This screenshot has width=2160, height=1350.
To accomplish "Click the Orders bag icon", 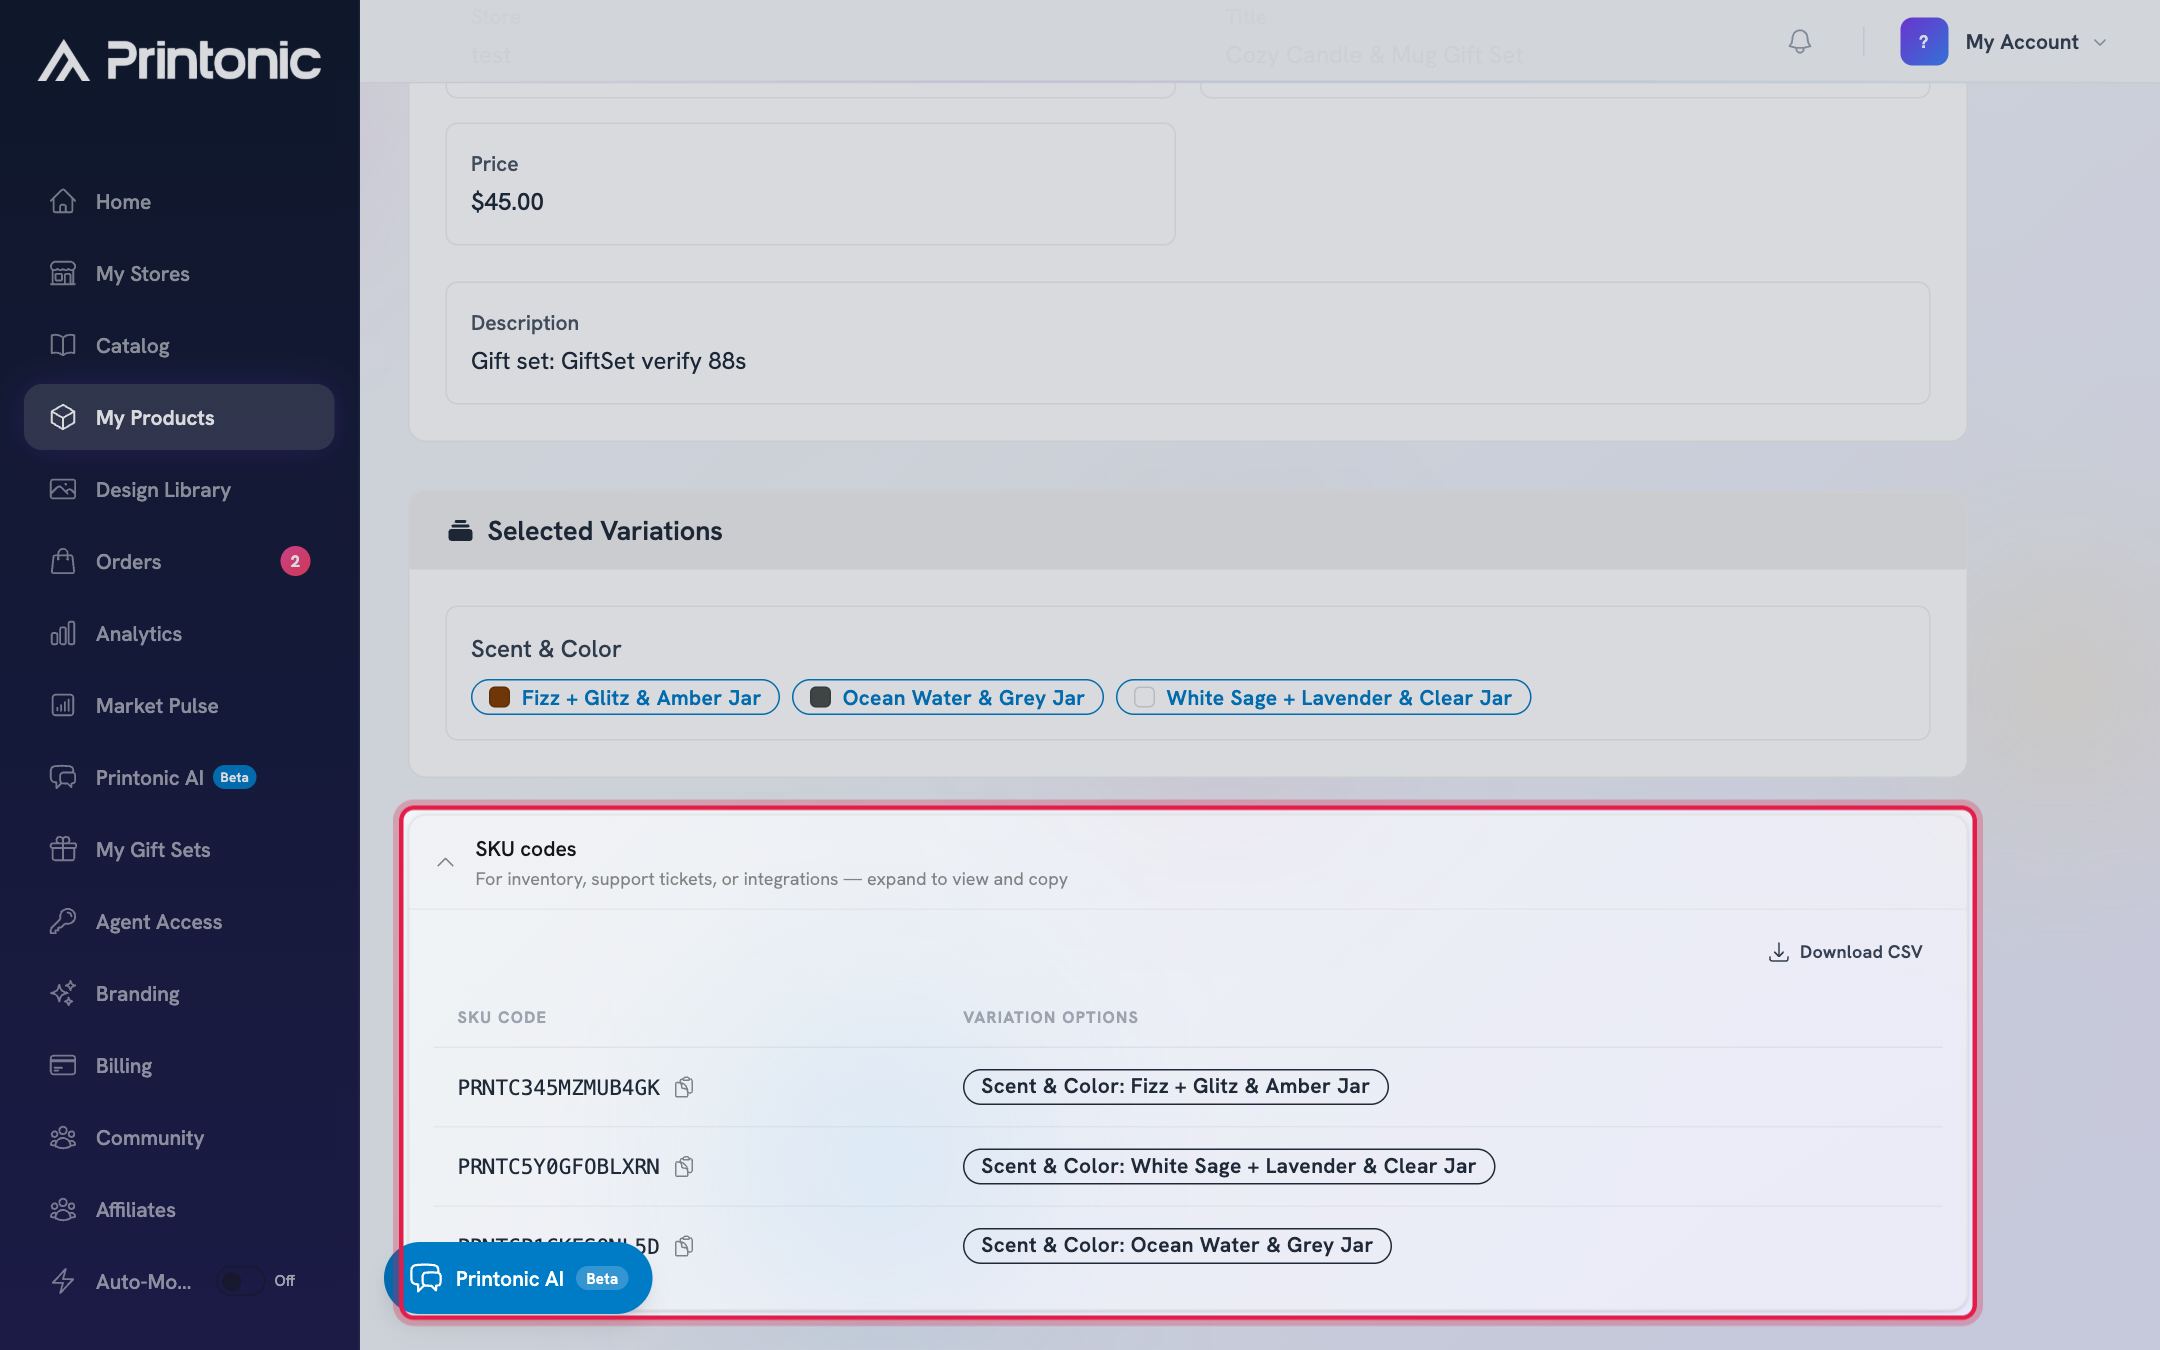I will (63, 561).
